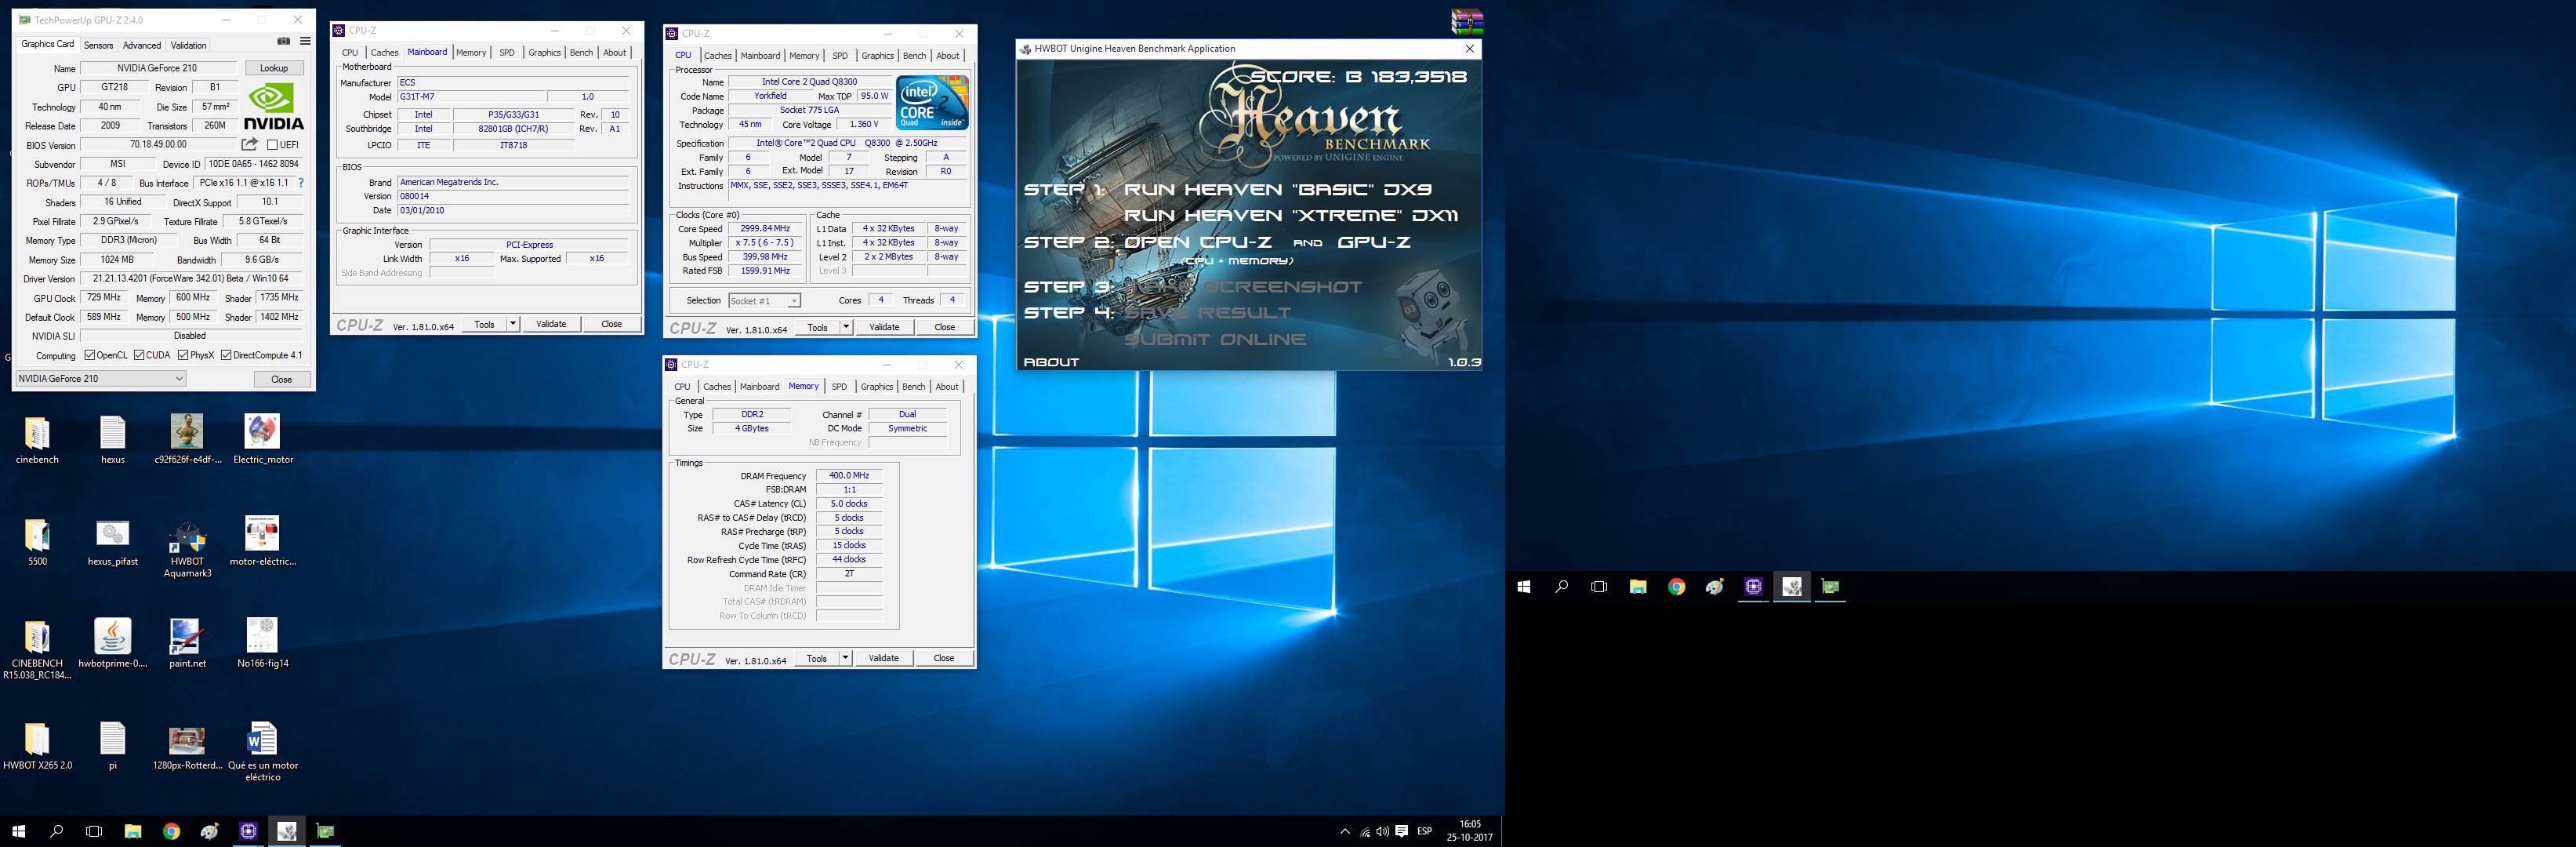Open the CPU-Z taskbar icon on left monitor
2576x847 pixels.
[248, 831]
